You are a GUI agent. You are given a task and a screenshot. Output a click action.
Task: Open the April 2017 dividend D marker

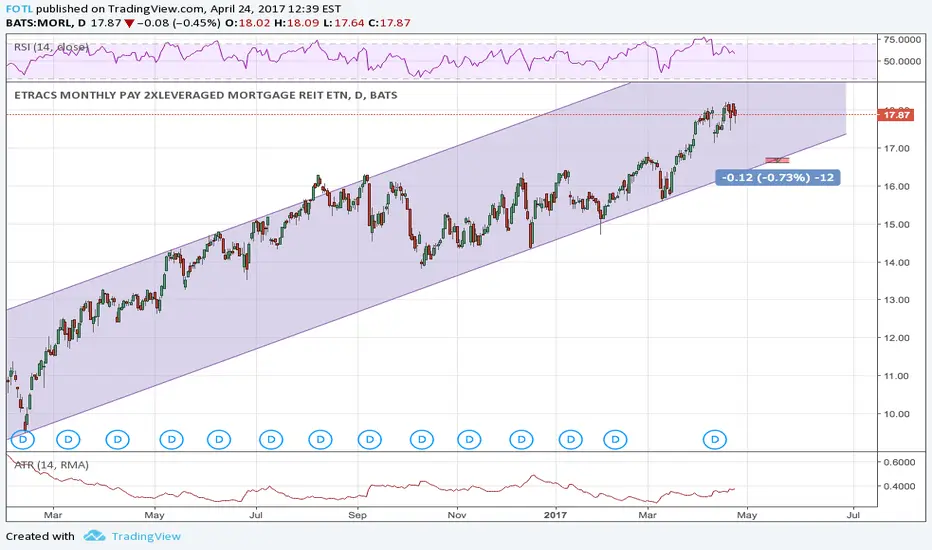714,439
